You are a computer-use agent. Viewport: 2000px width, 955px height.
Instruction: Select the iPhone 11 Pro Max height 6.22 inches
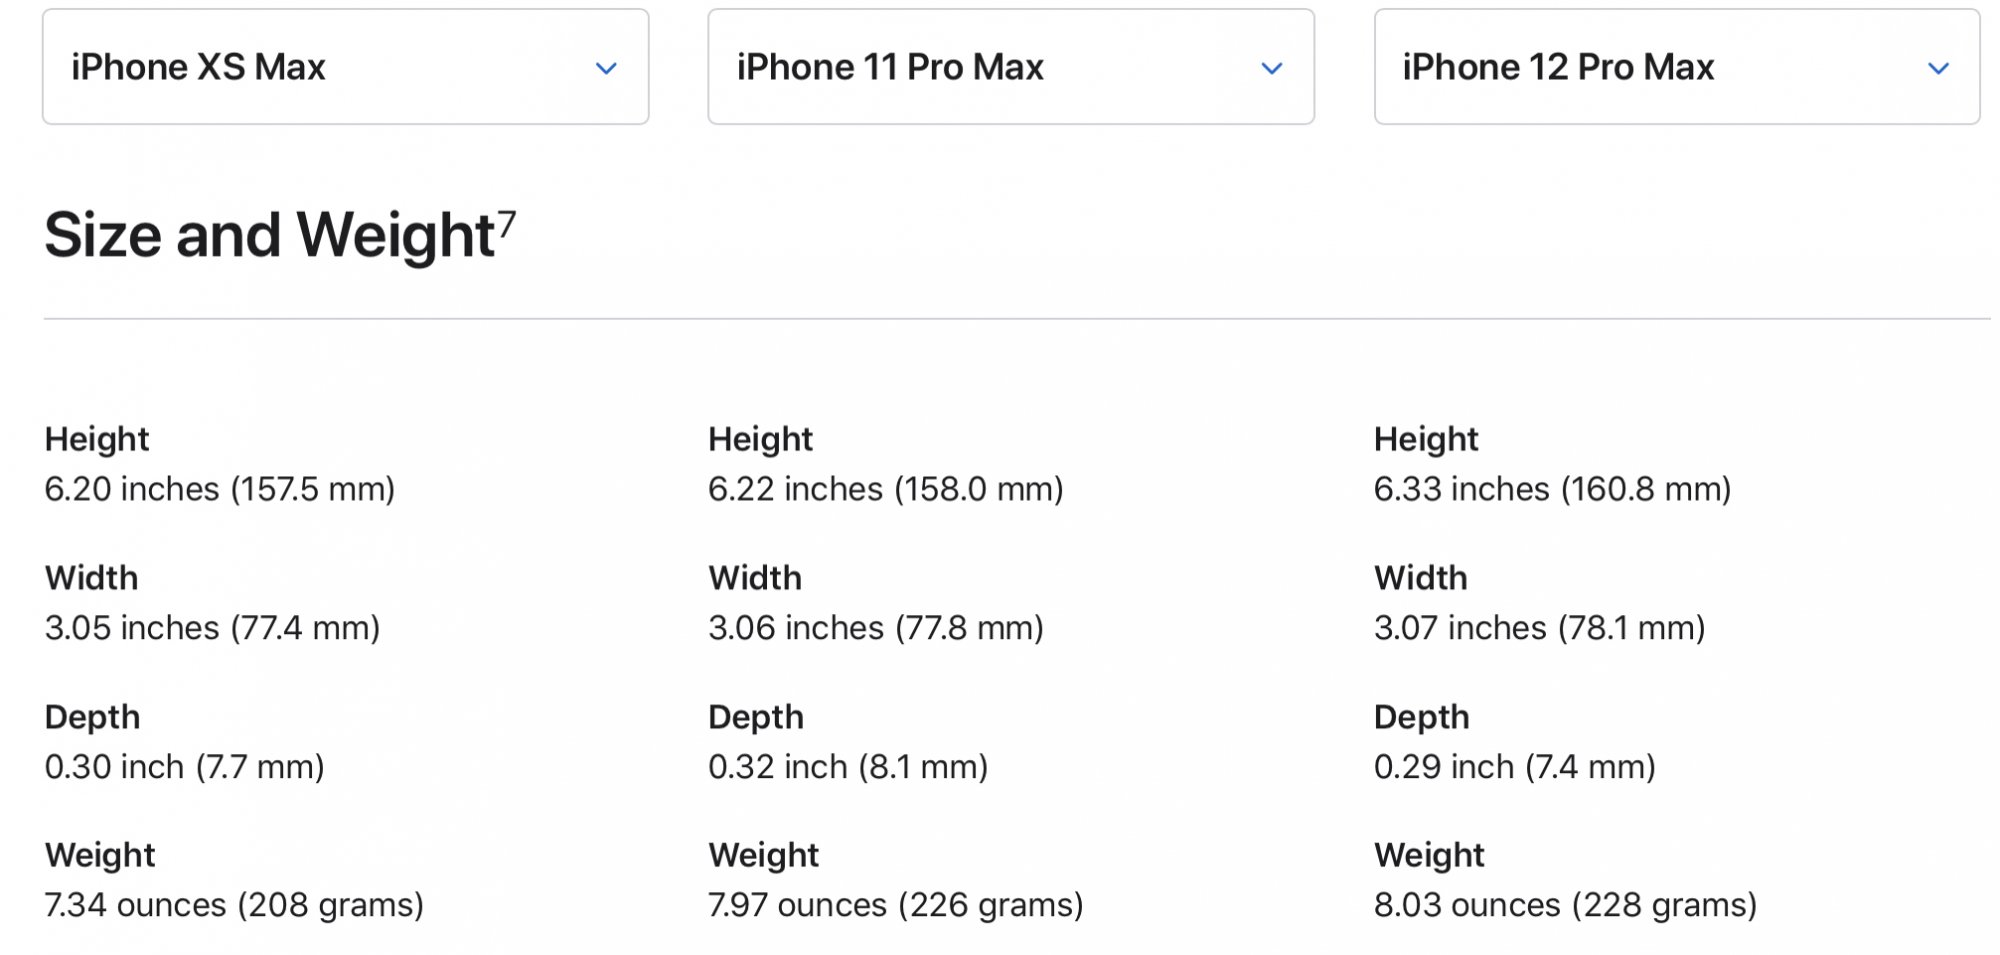(886, 489)
